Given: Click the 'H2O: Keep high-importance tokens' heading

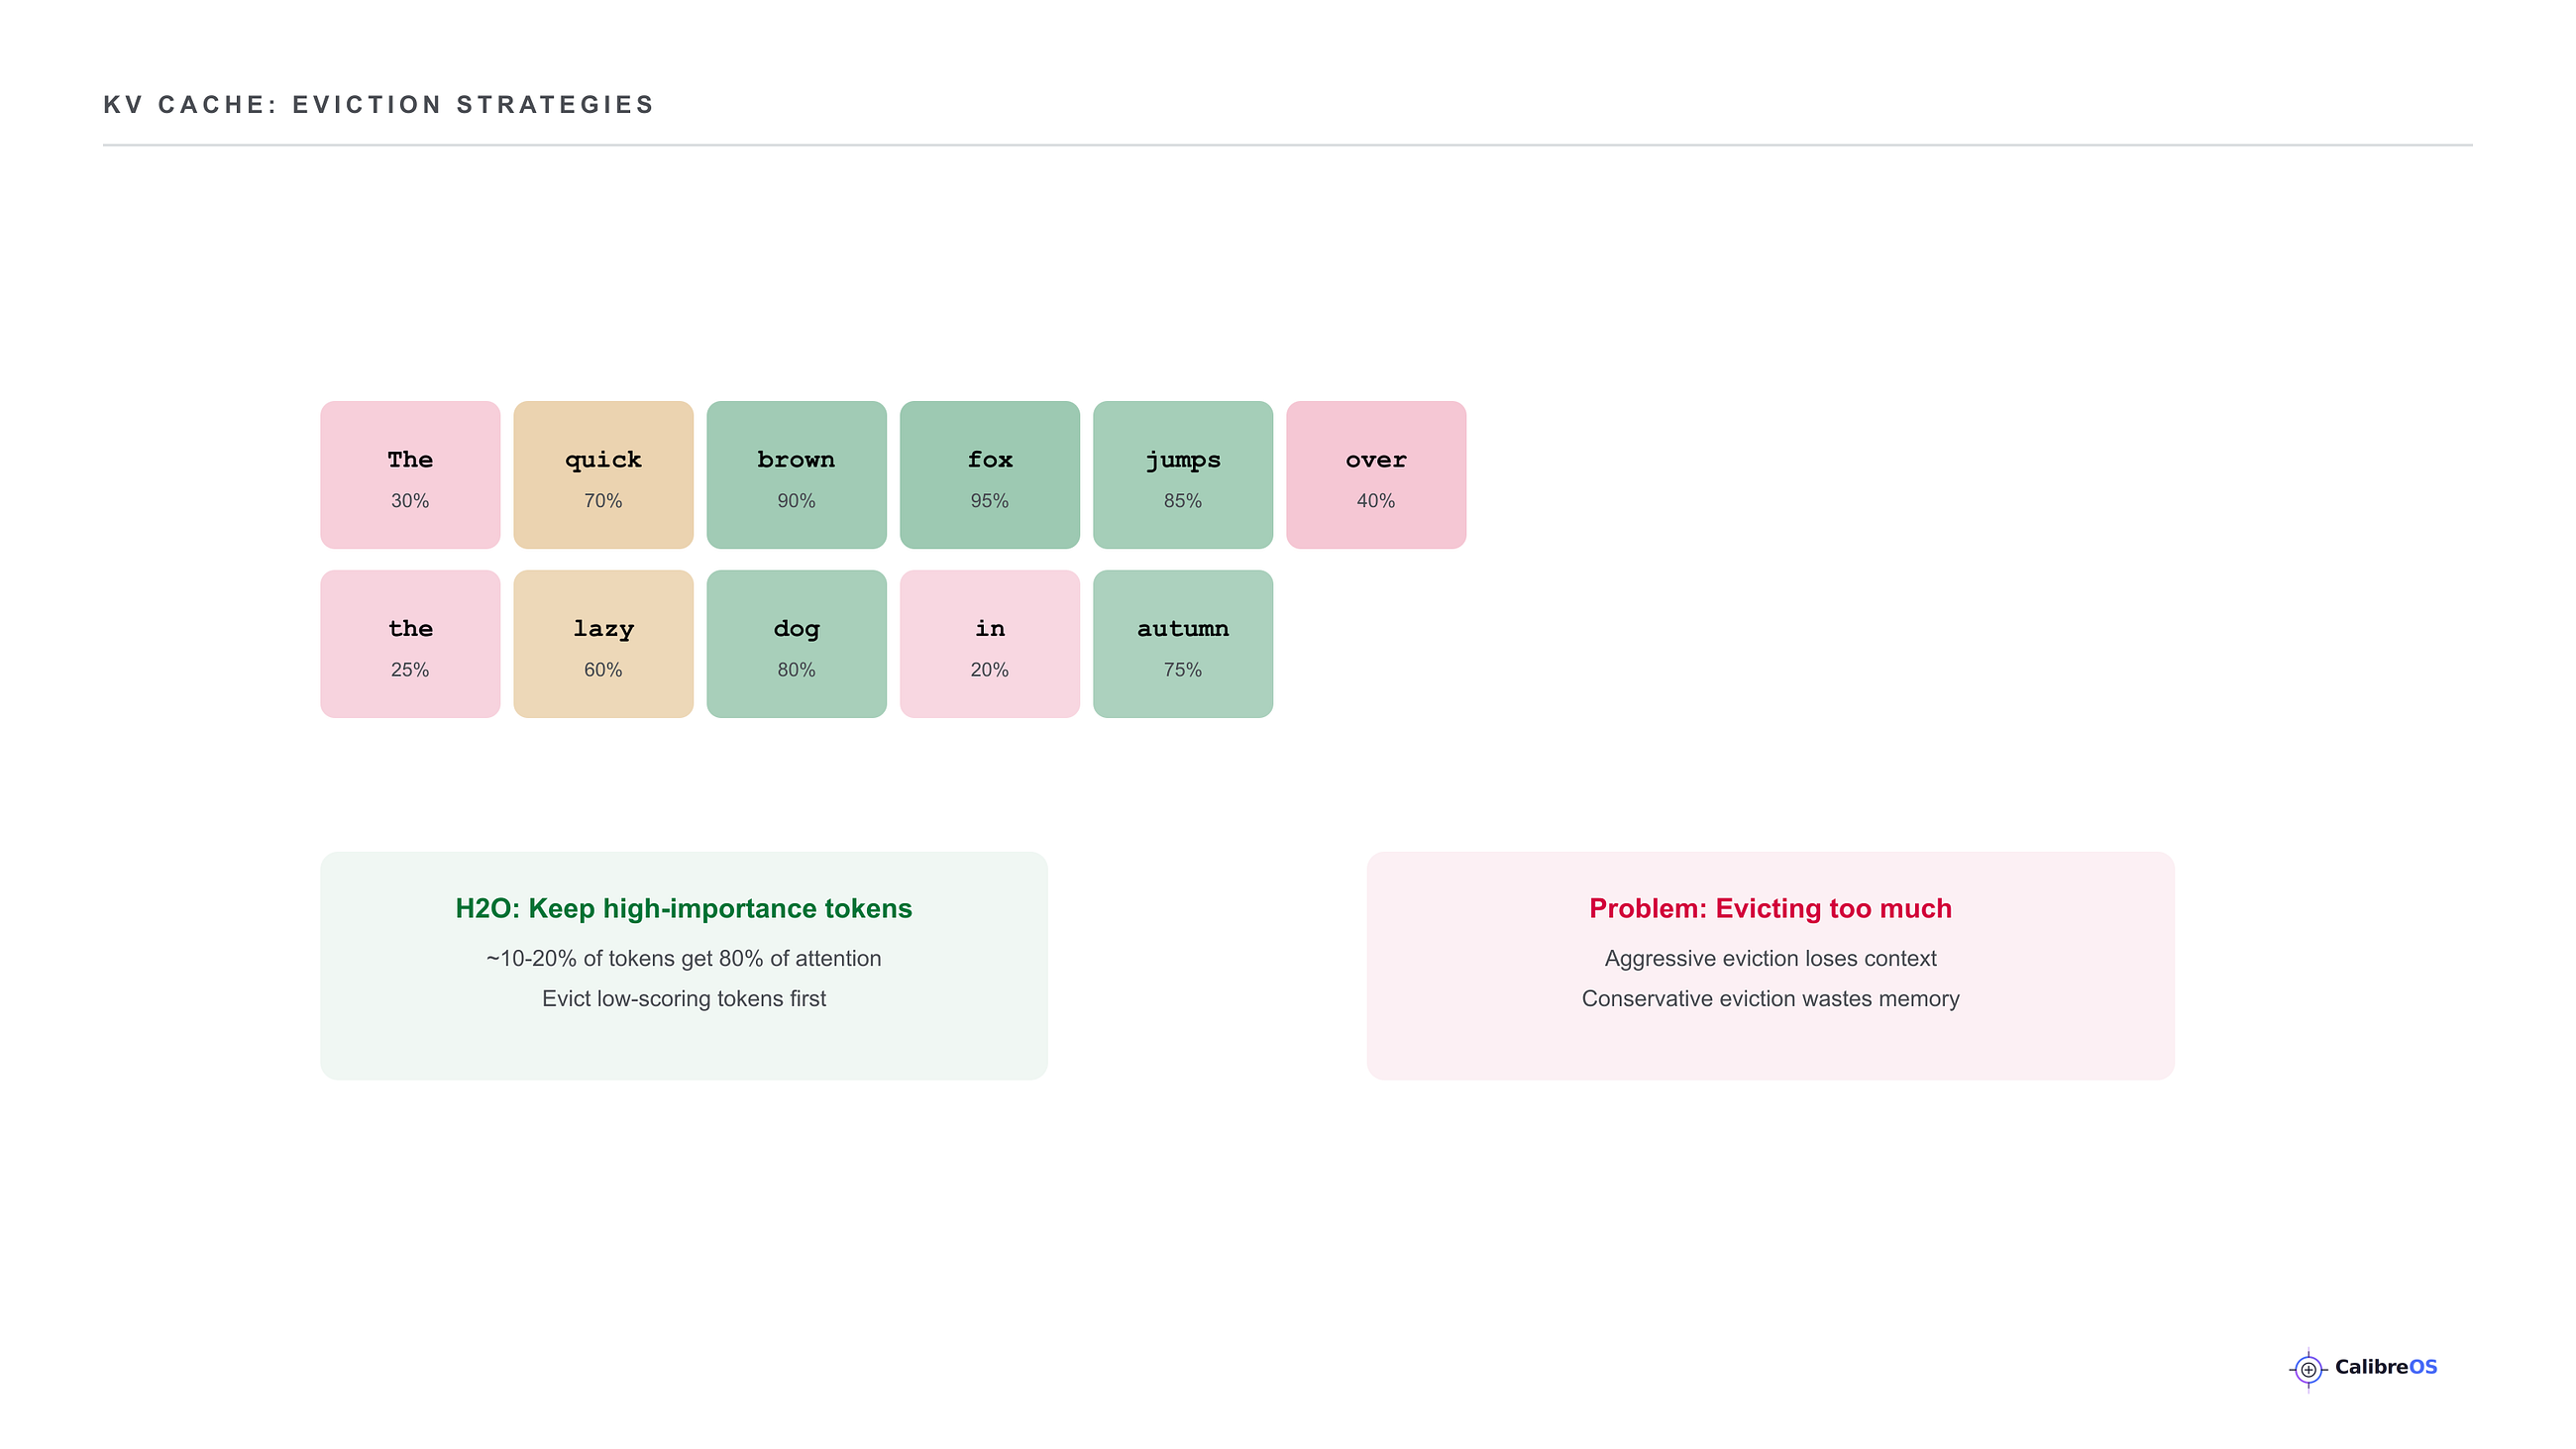Looking at the screenshot, I should (x=684, y=908).
